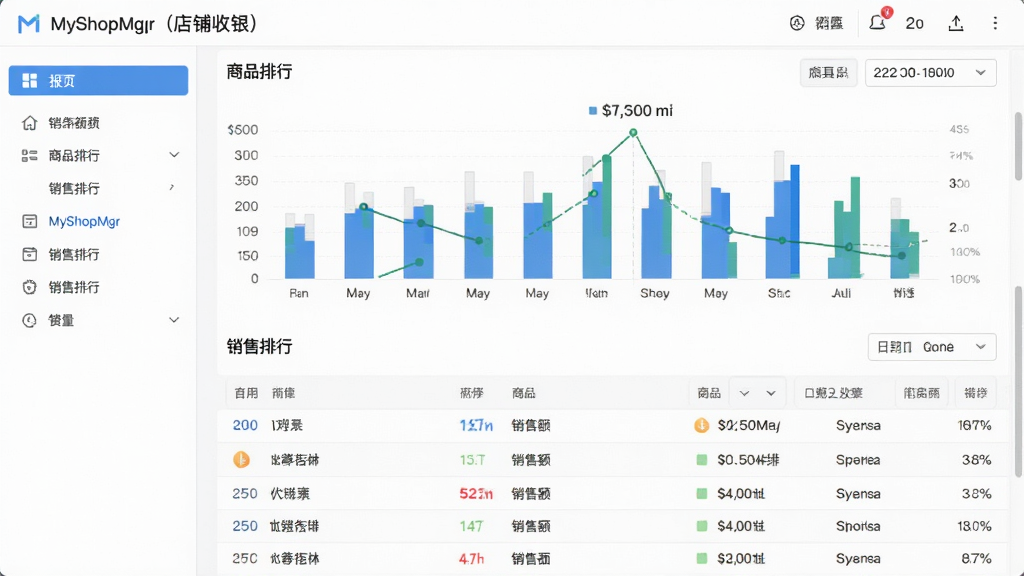This screenshot has width=1024, height=576.
Task: Click the home icon in the sidebar
Action: 29,123
